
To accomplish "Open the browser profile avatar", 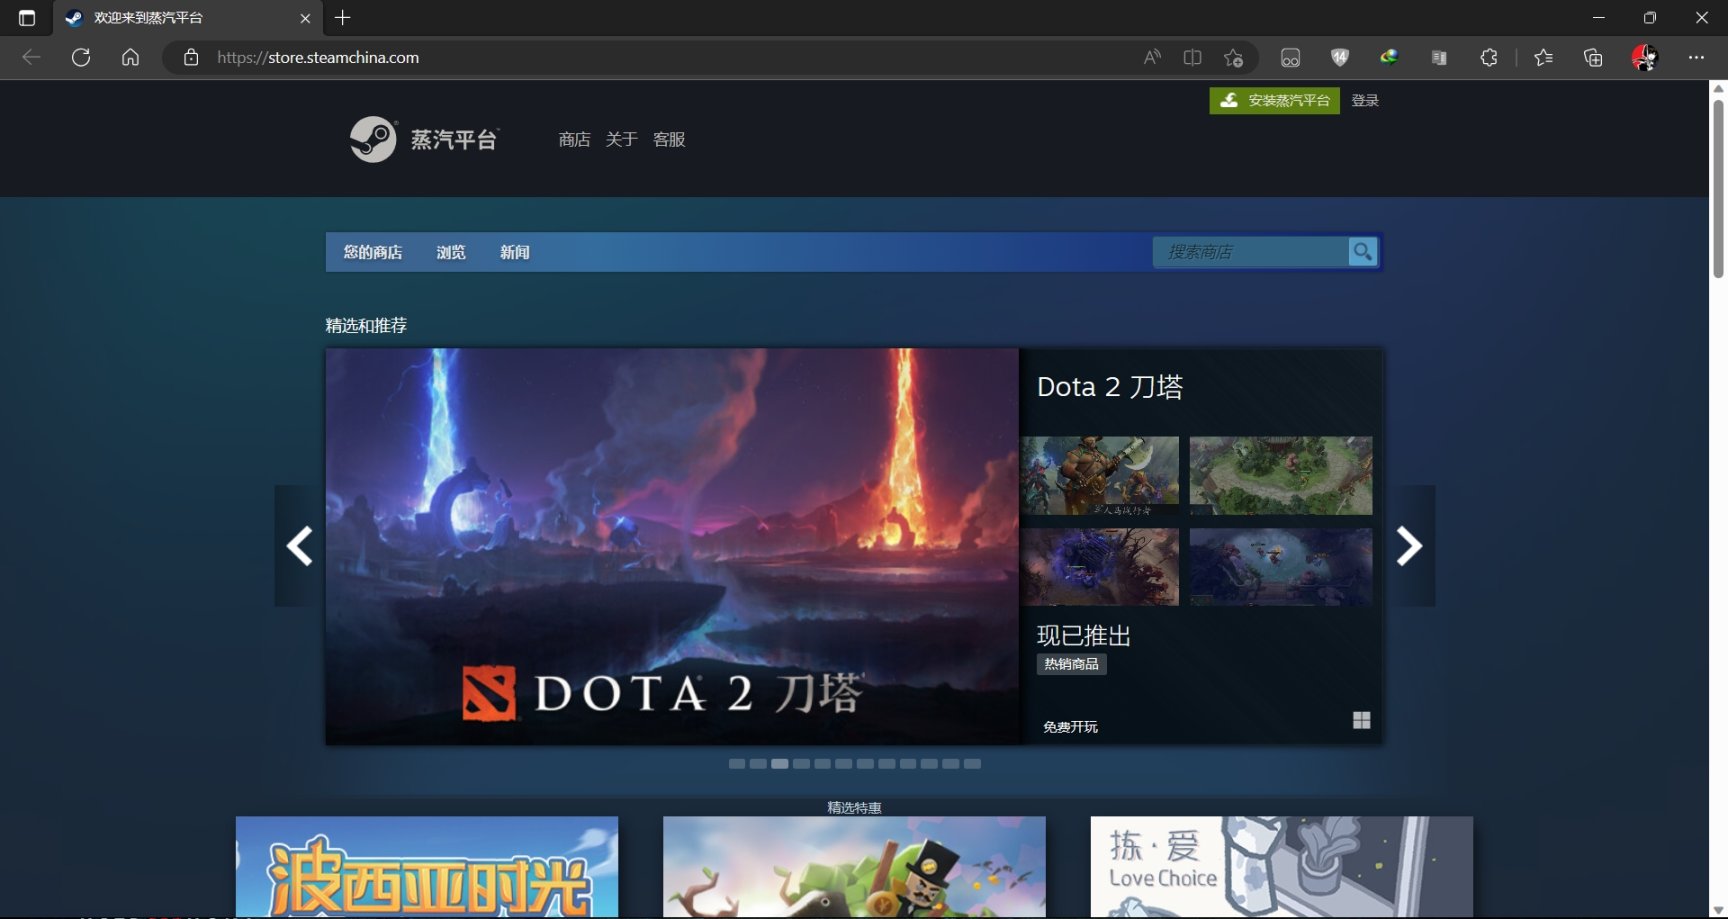I will [1644, 57].
